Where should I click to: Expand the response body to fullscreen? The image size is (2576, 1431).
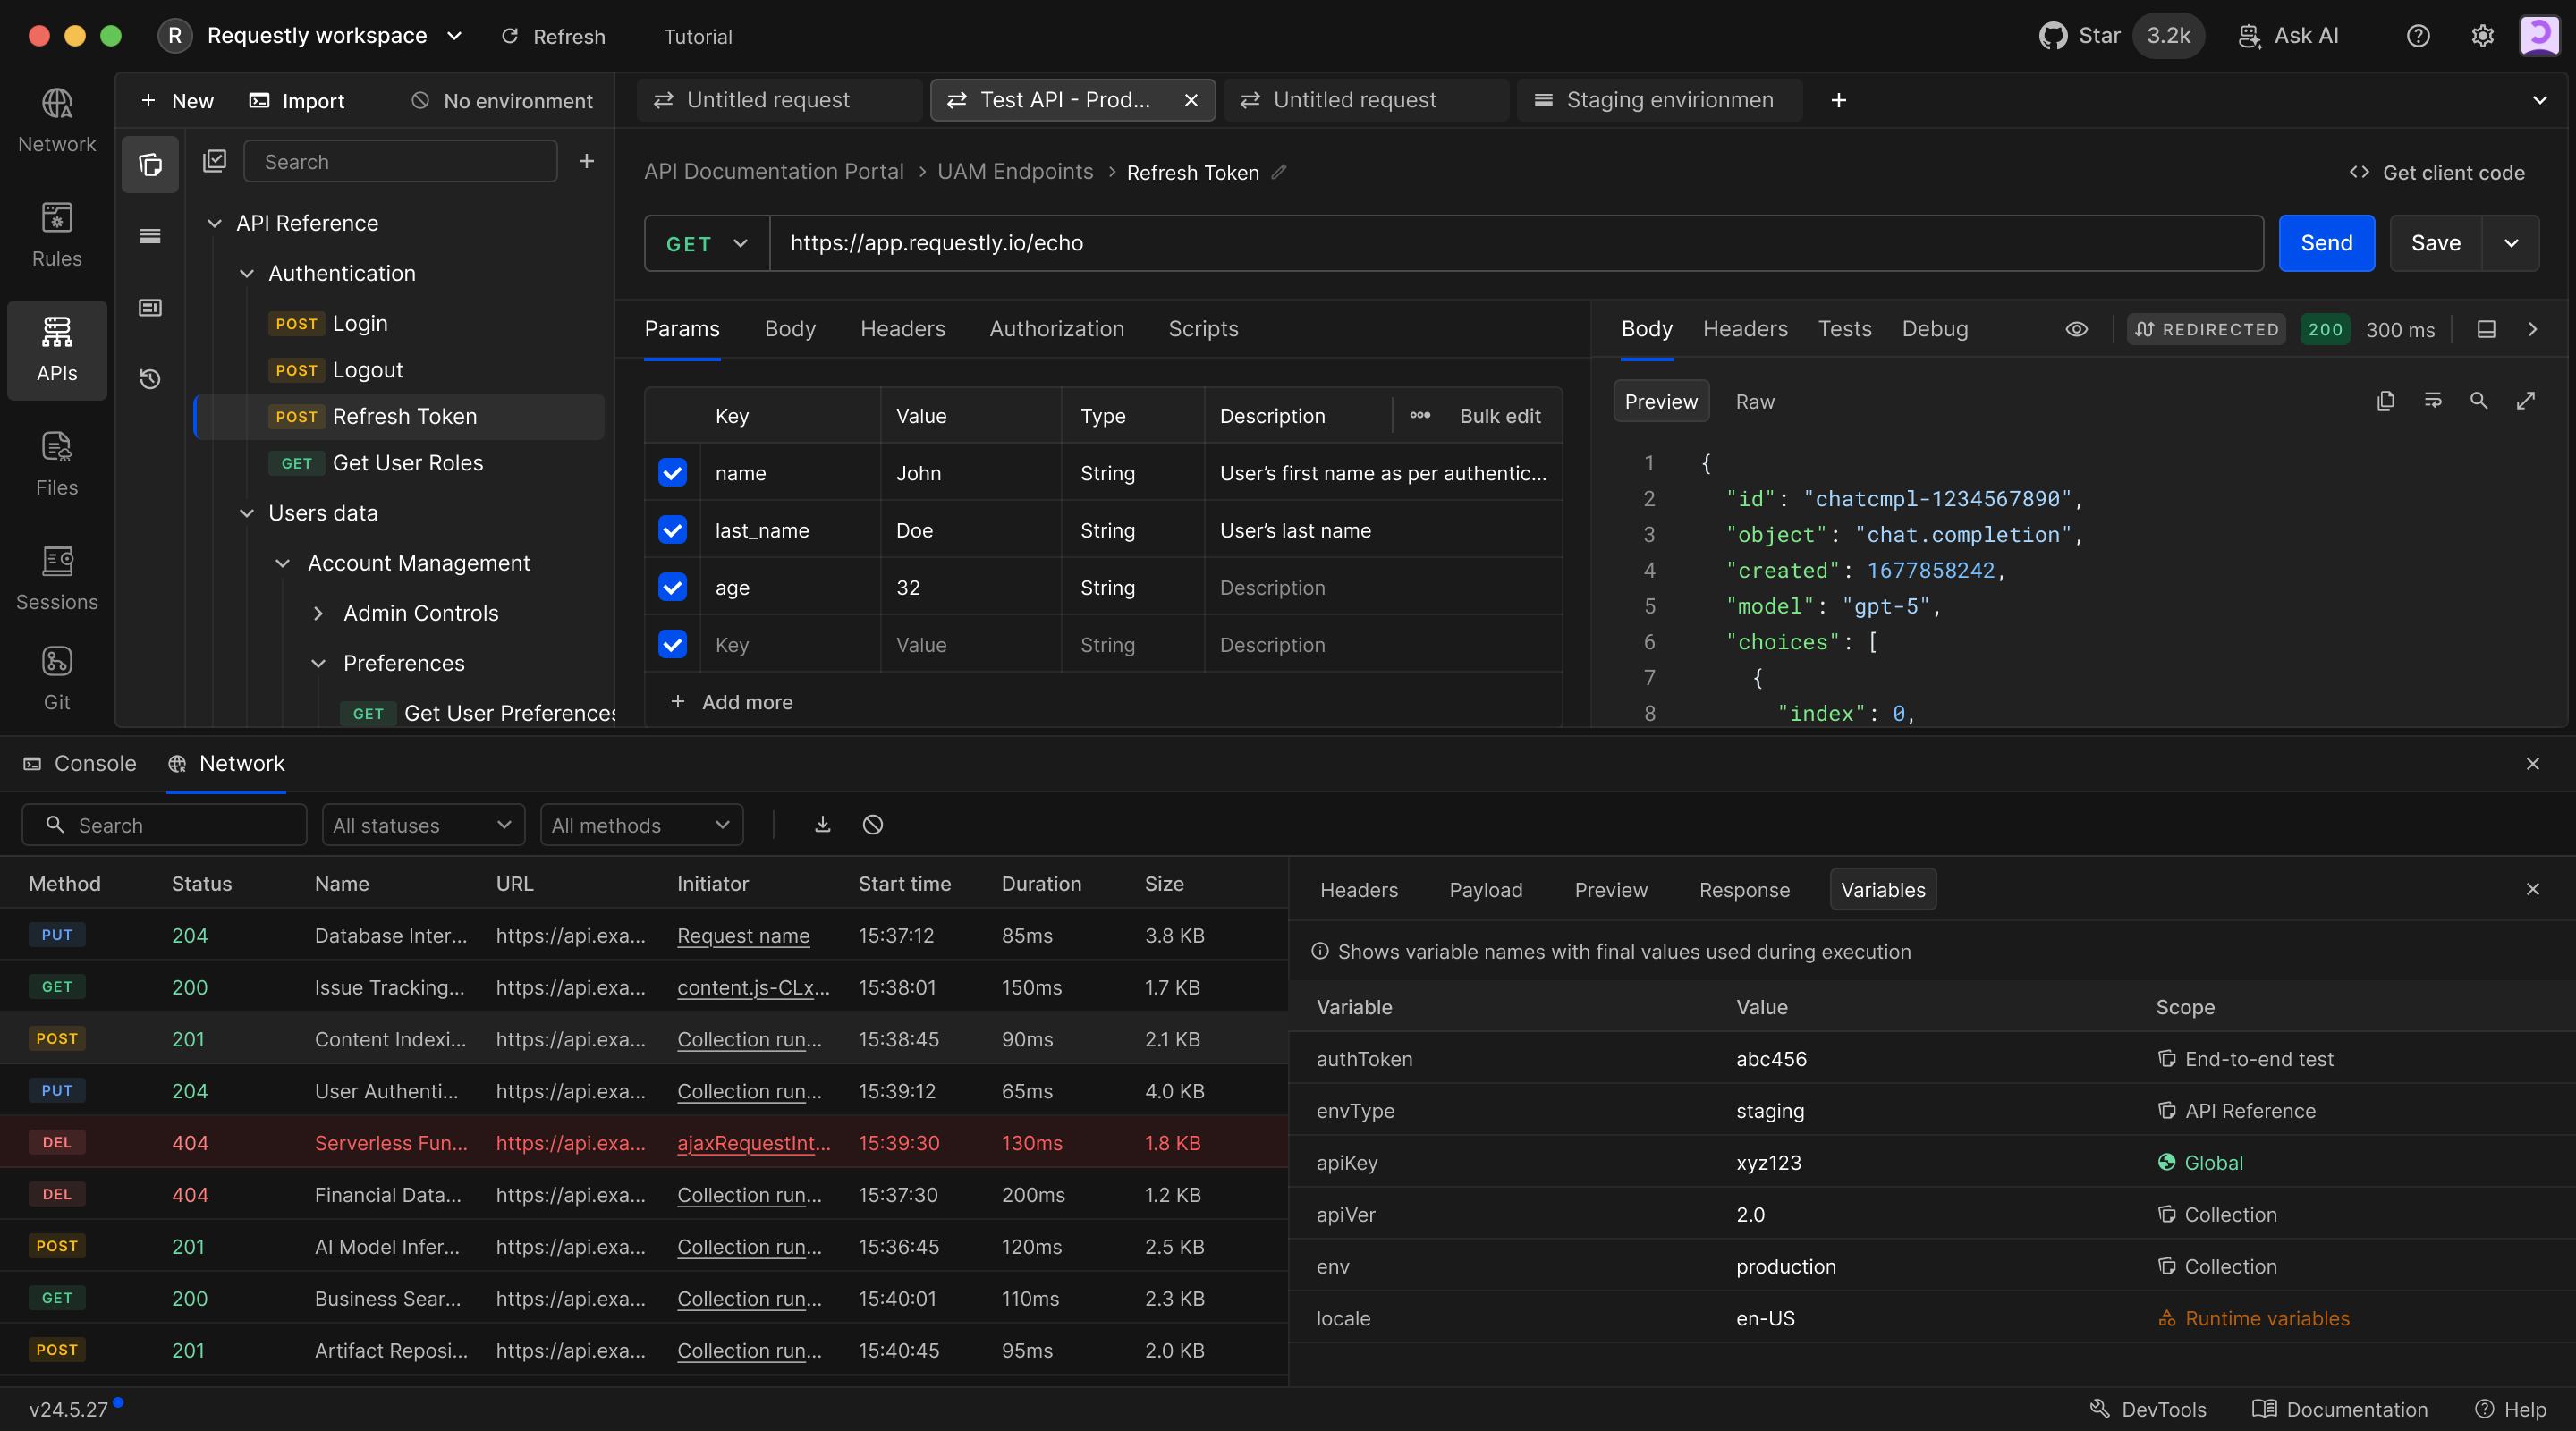point(2526,401)
